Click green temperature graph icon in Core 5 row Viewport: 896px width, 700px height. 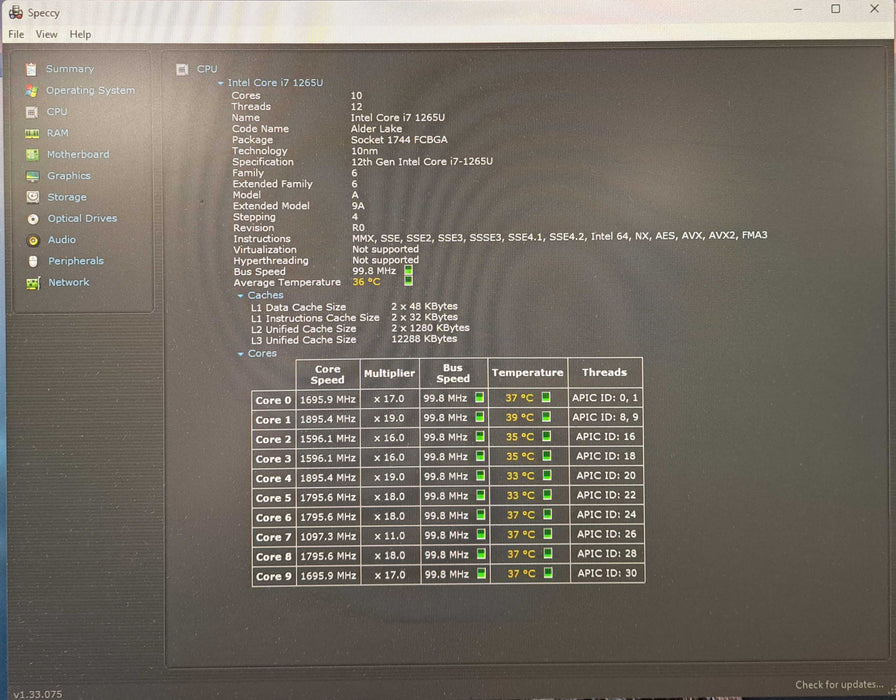click(547, 494)
